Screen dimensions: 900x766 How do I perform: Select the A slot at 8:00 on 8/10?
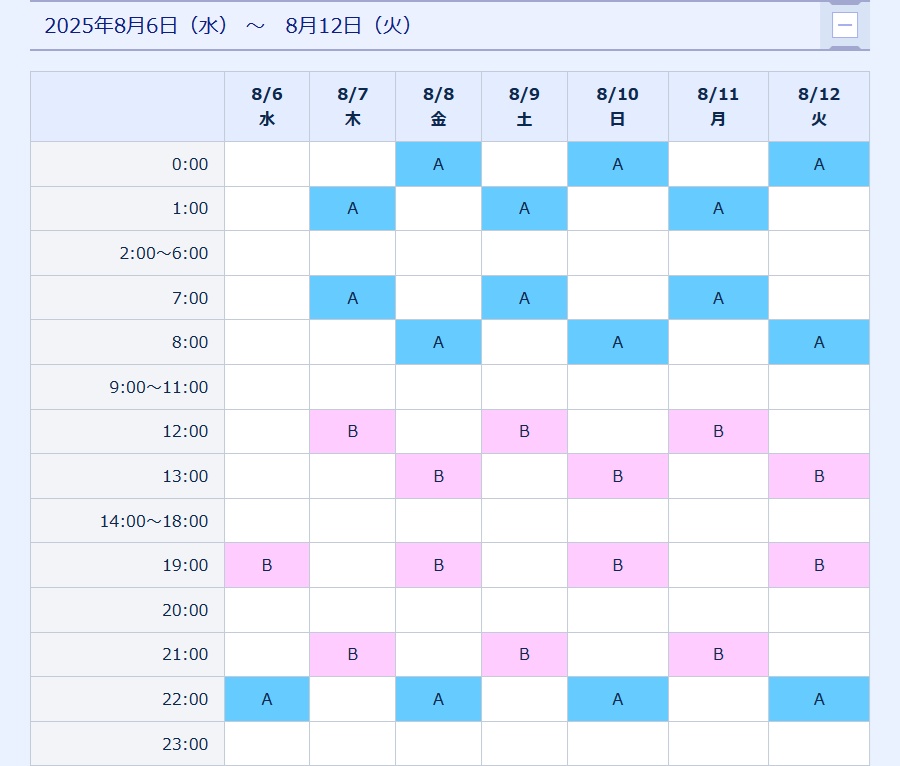click(617, 342)
